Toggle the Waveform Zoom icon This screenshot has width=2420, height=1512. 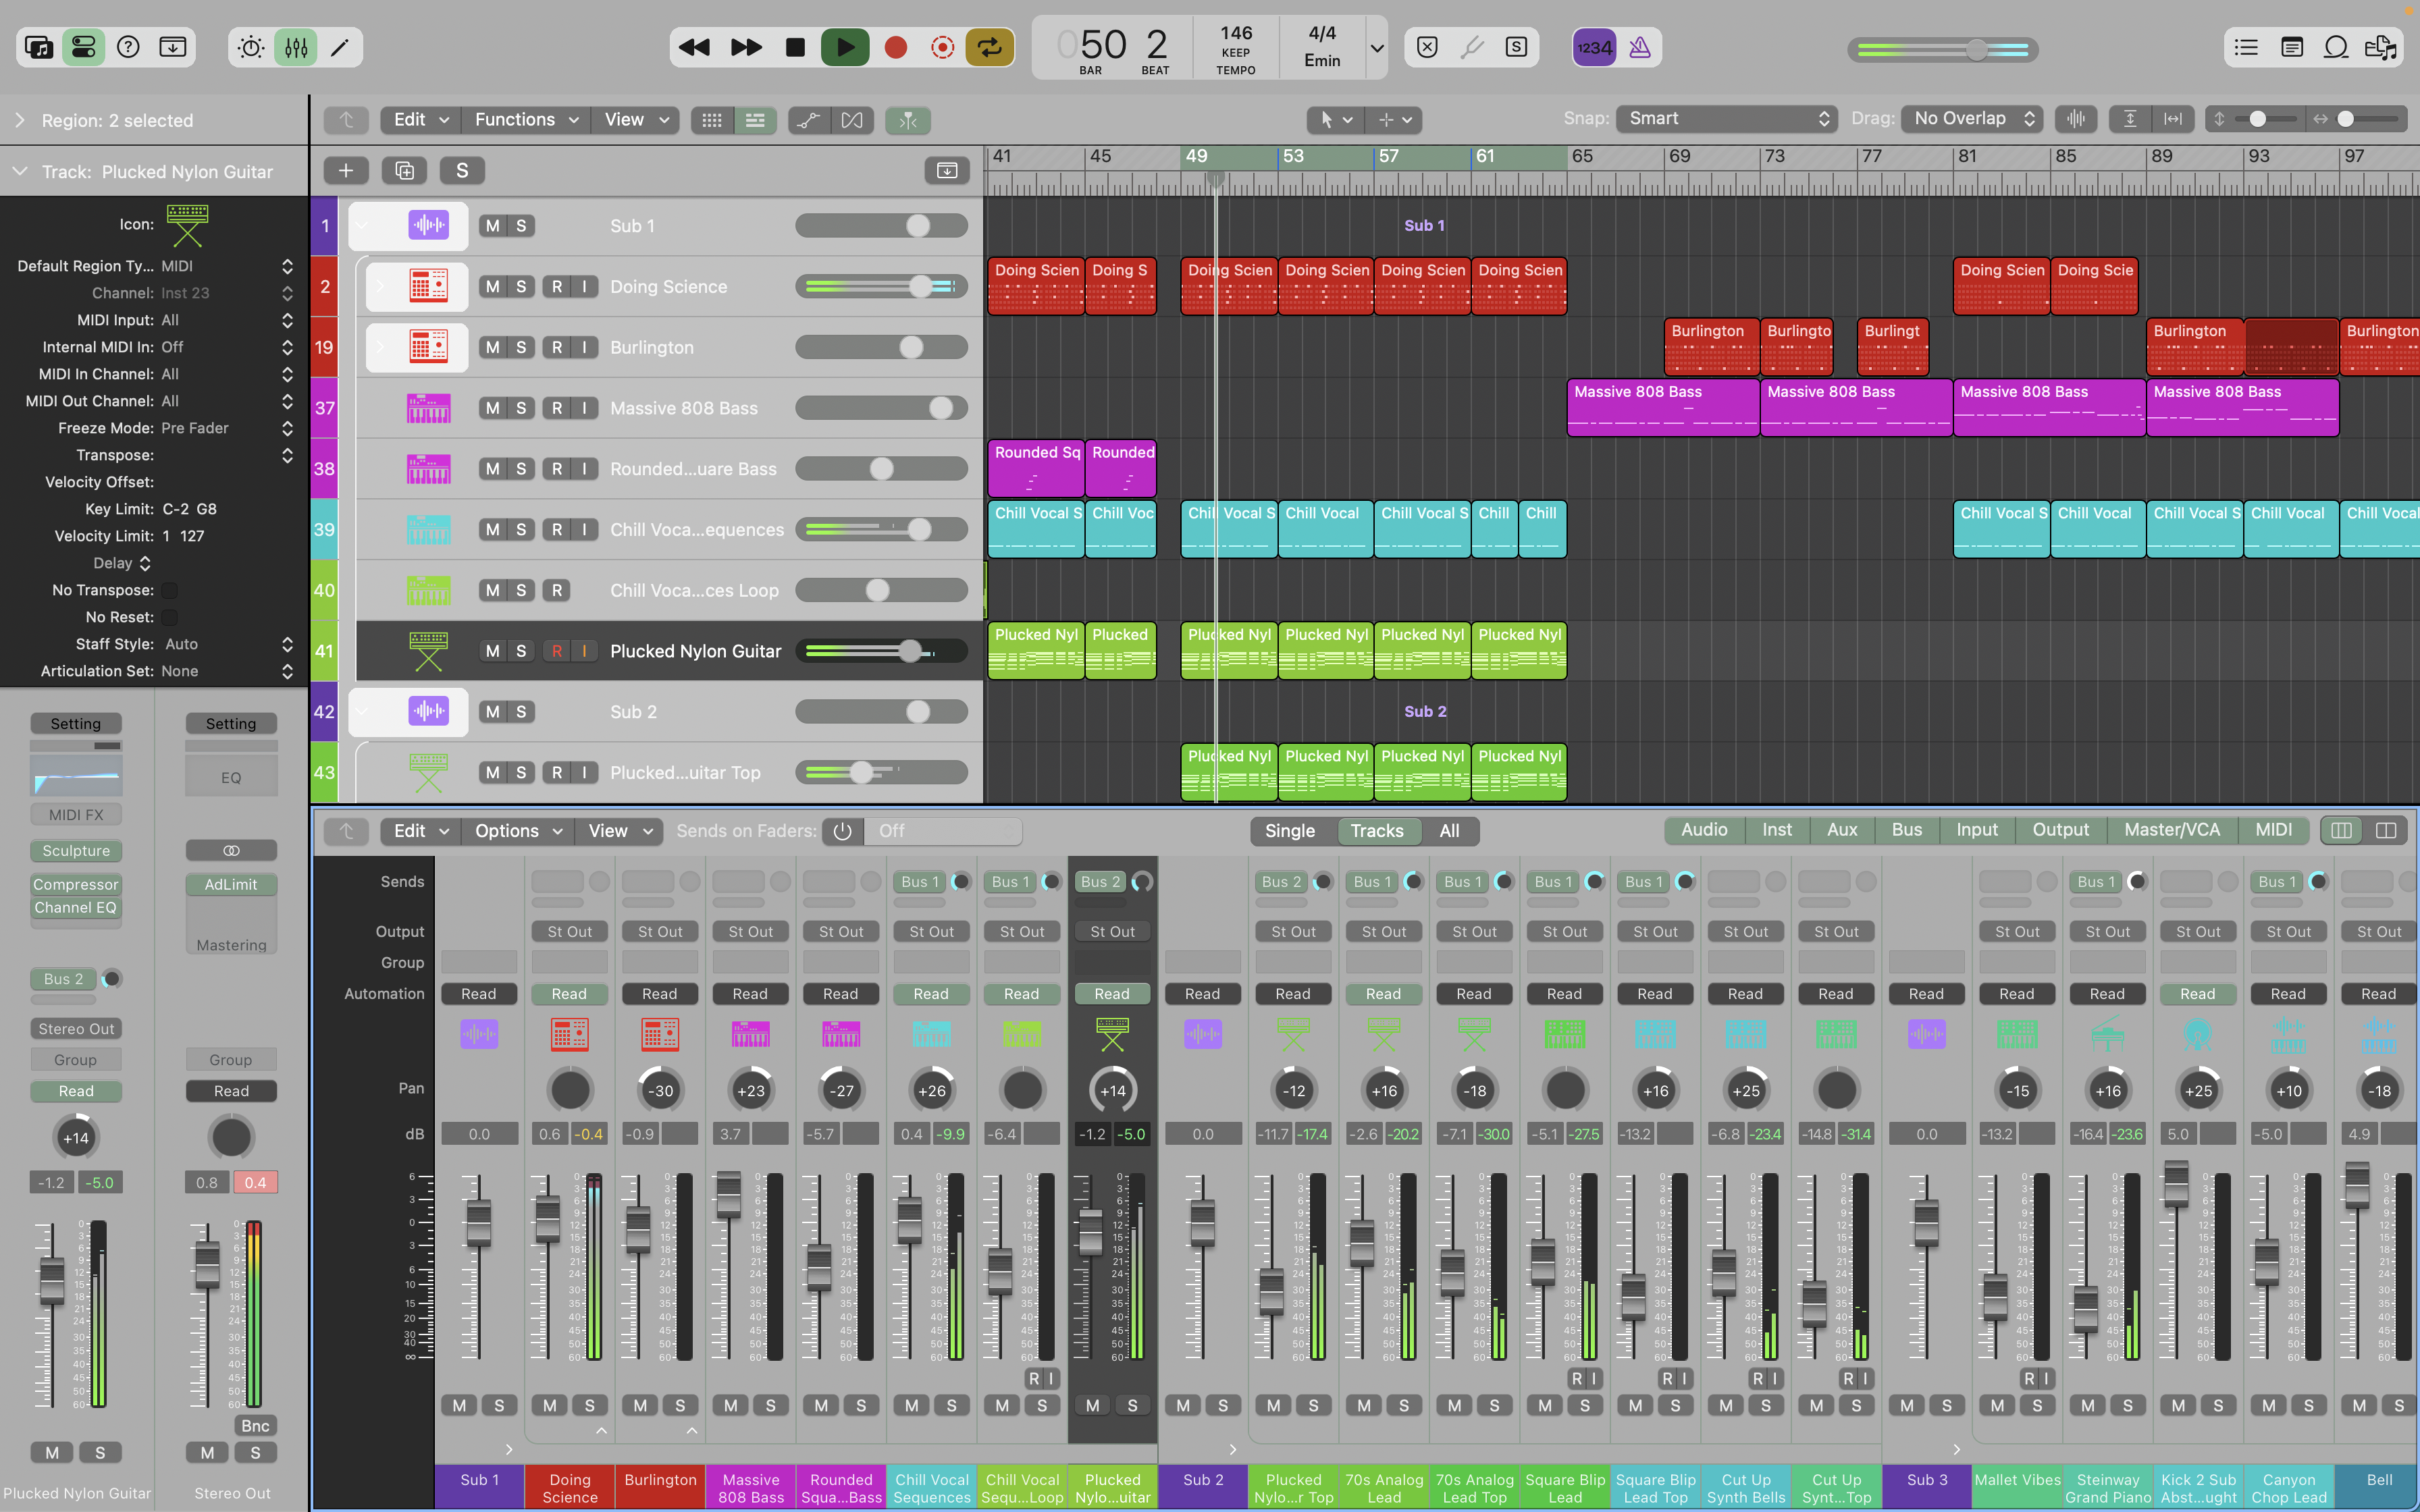point(2076,119)
